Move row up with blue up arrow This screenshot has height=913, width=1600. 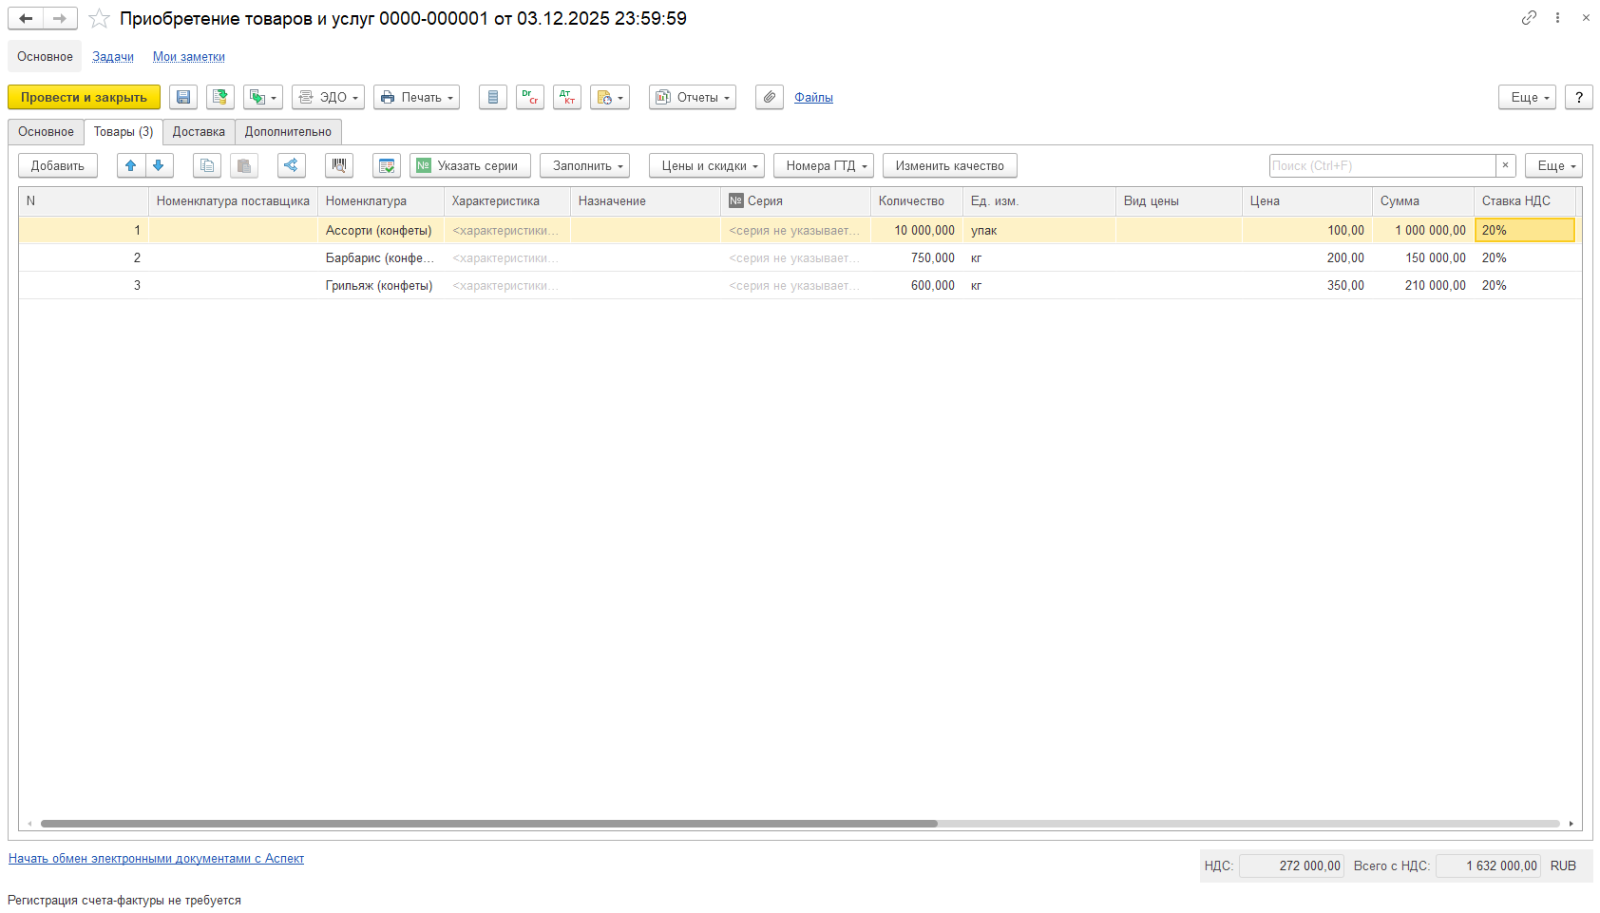tap(131, 166)
